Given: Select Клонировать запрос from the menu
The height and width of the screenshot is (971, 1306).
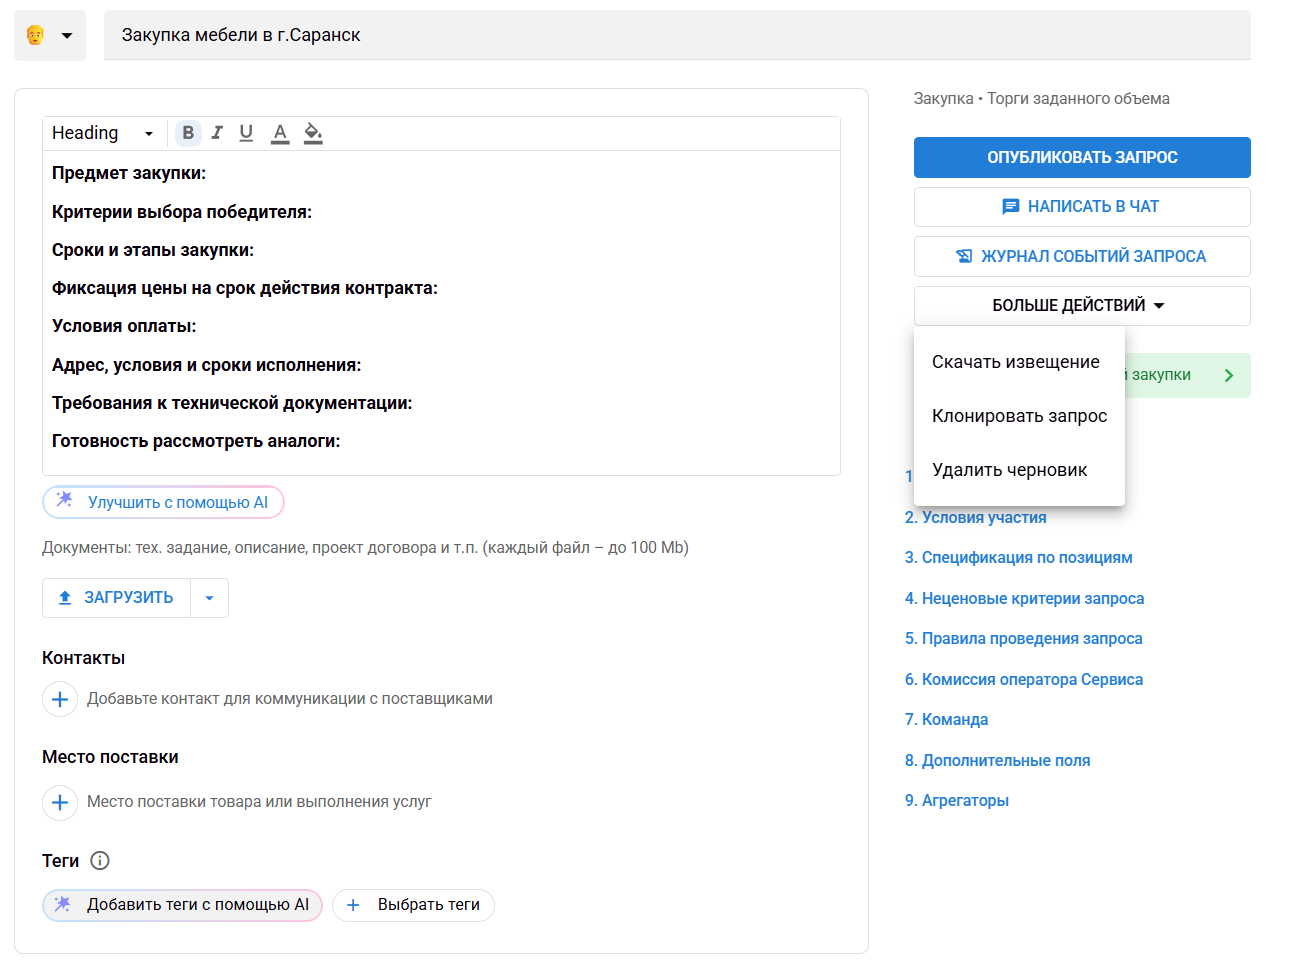Looking at the screenshot, I should coord(1019,416).
